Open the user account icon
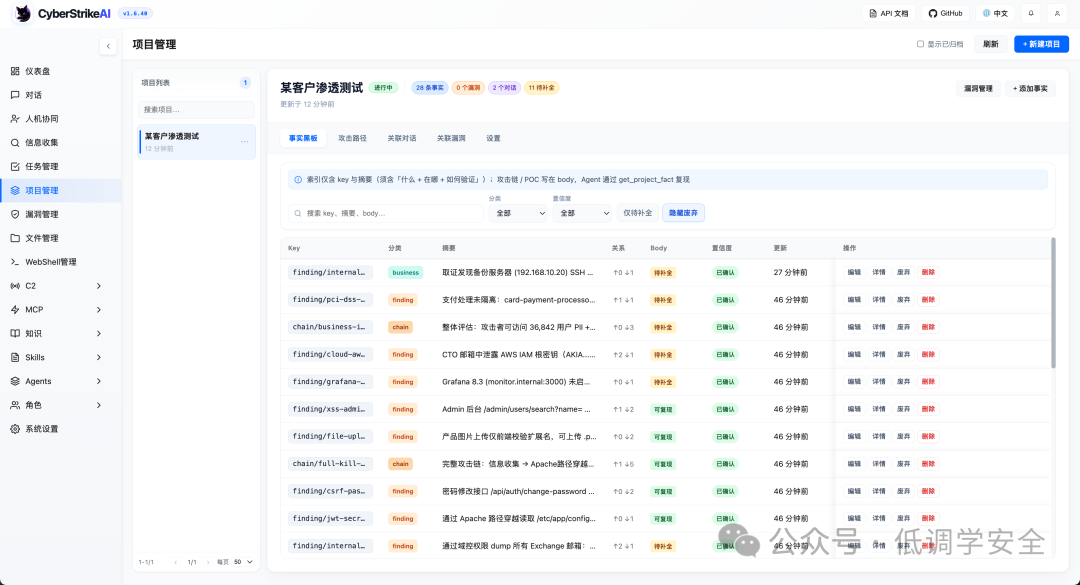This screenshot has height=585, width=1080. (x=1057, y=13)
